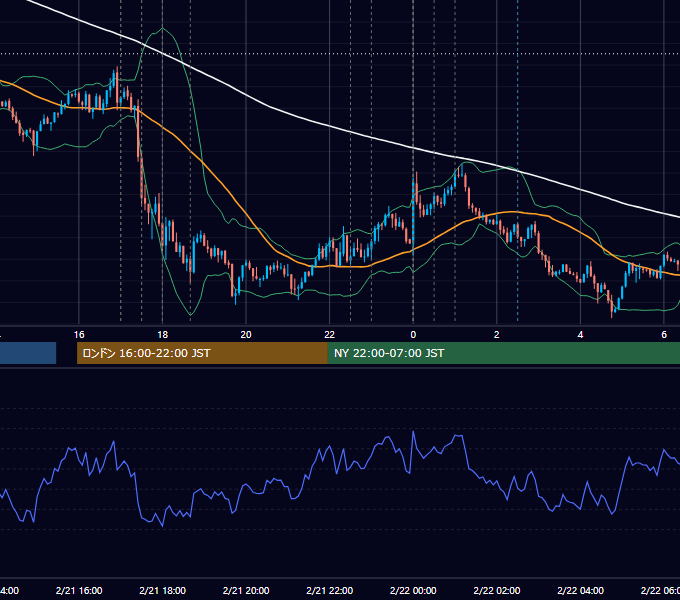Click the hour label 20 on the upper time axis
This screenshot has height=600, width=680.
pyautogui.click(x=246, y=335)
